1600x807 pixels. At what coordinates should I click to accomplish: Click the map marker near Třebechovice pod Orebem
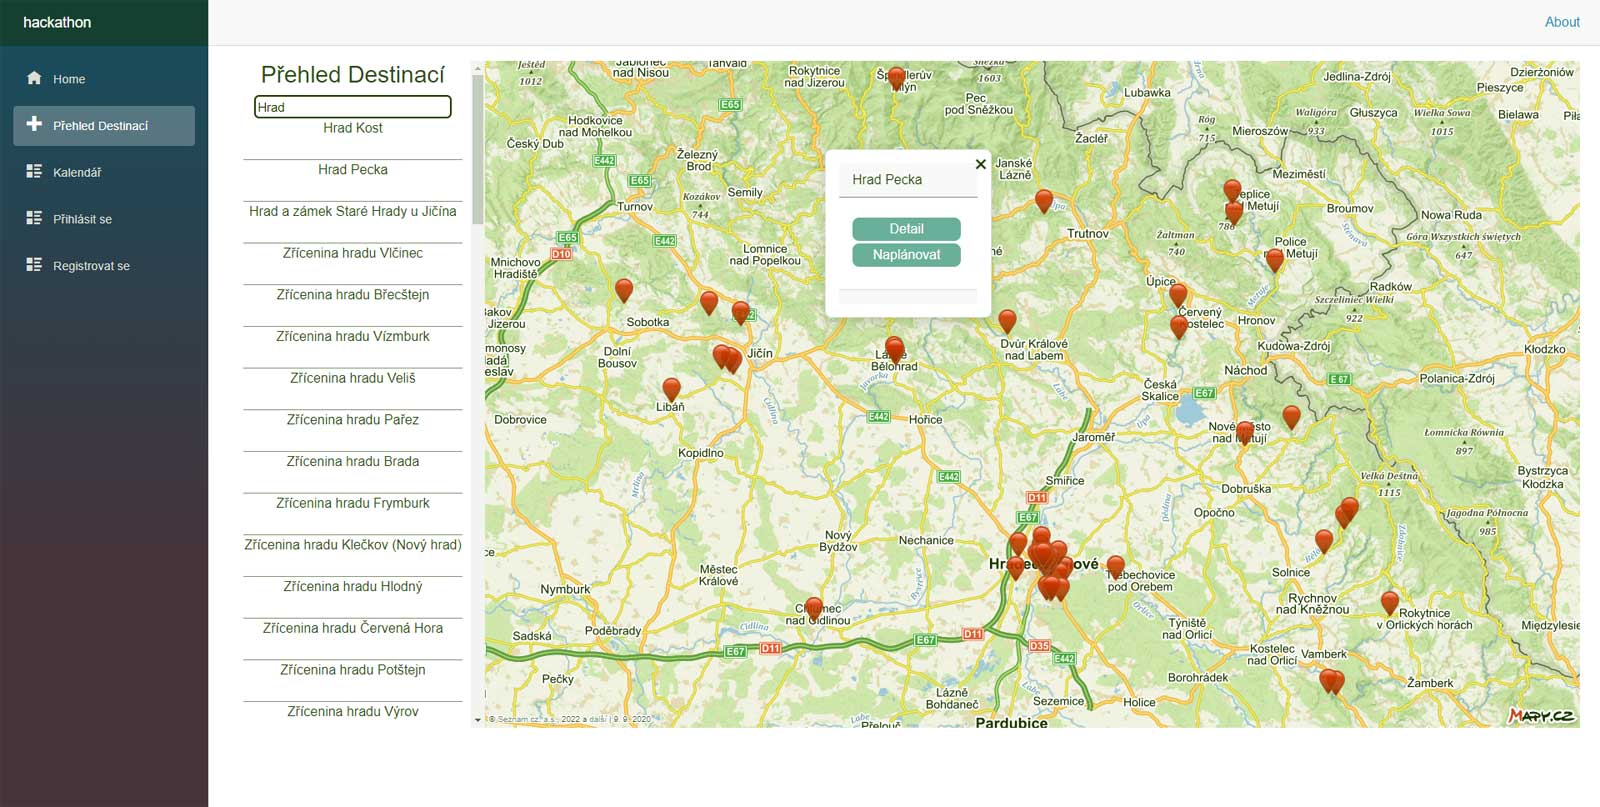[1115, 567]
